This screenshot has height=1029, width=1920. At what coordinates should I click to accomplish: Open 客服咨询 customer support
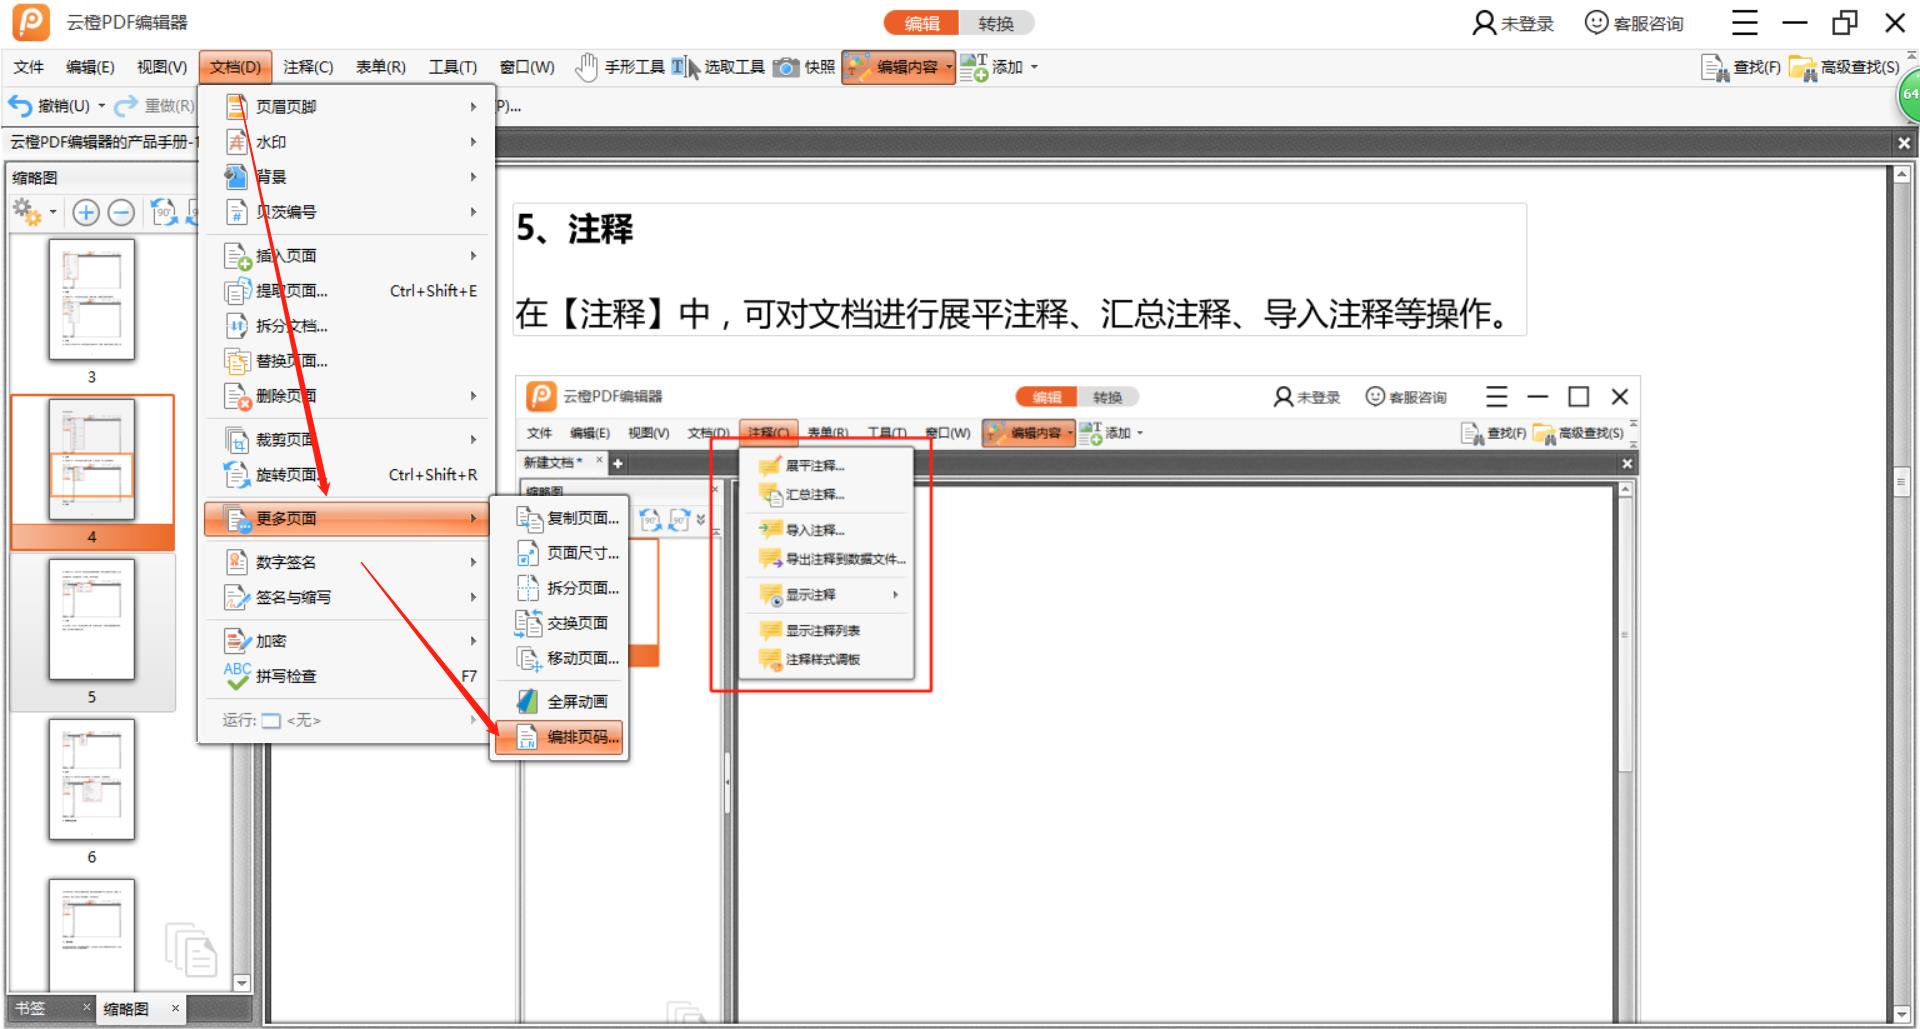click(1634, 22)
